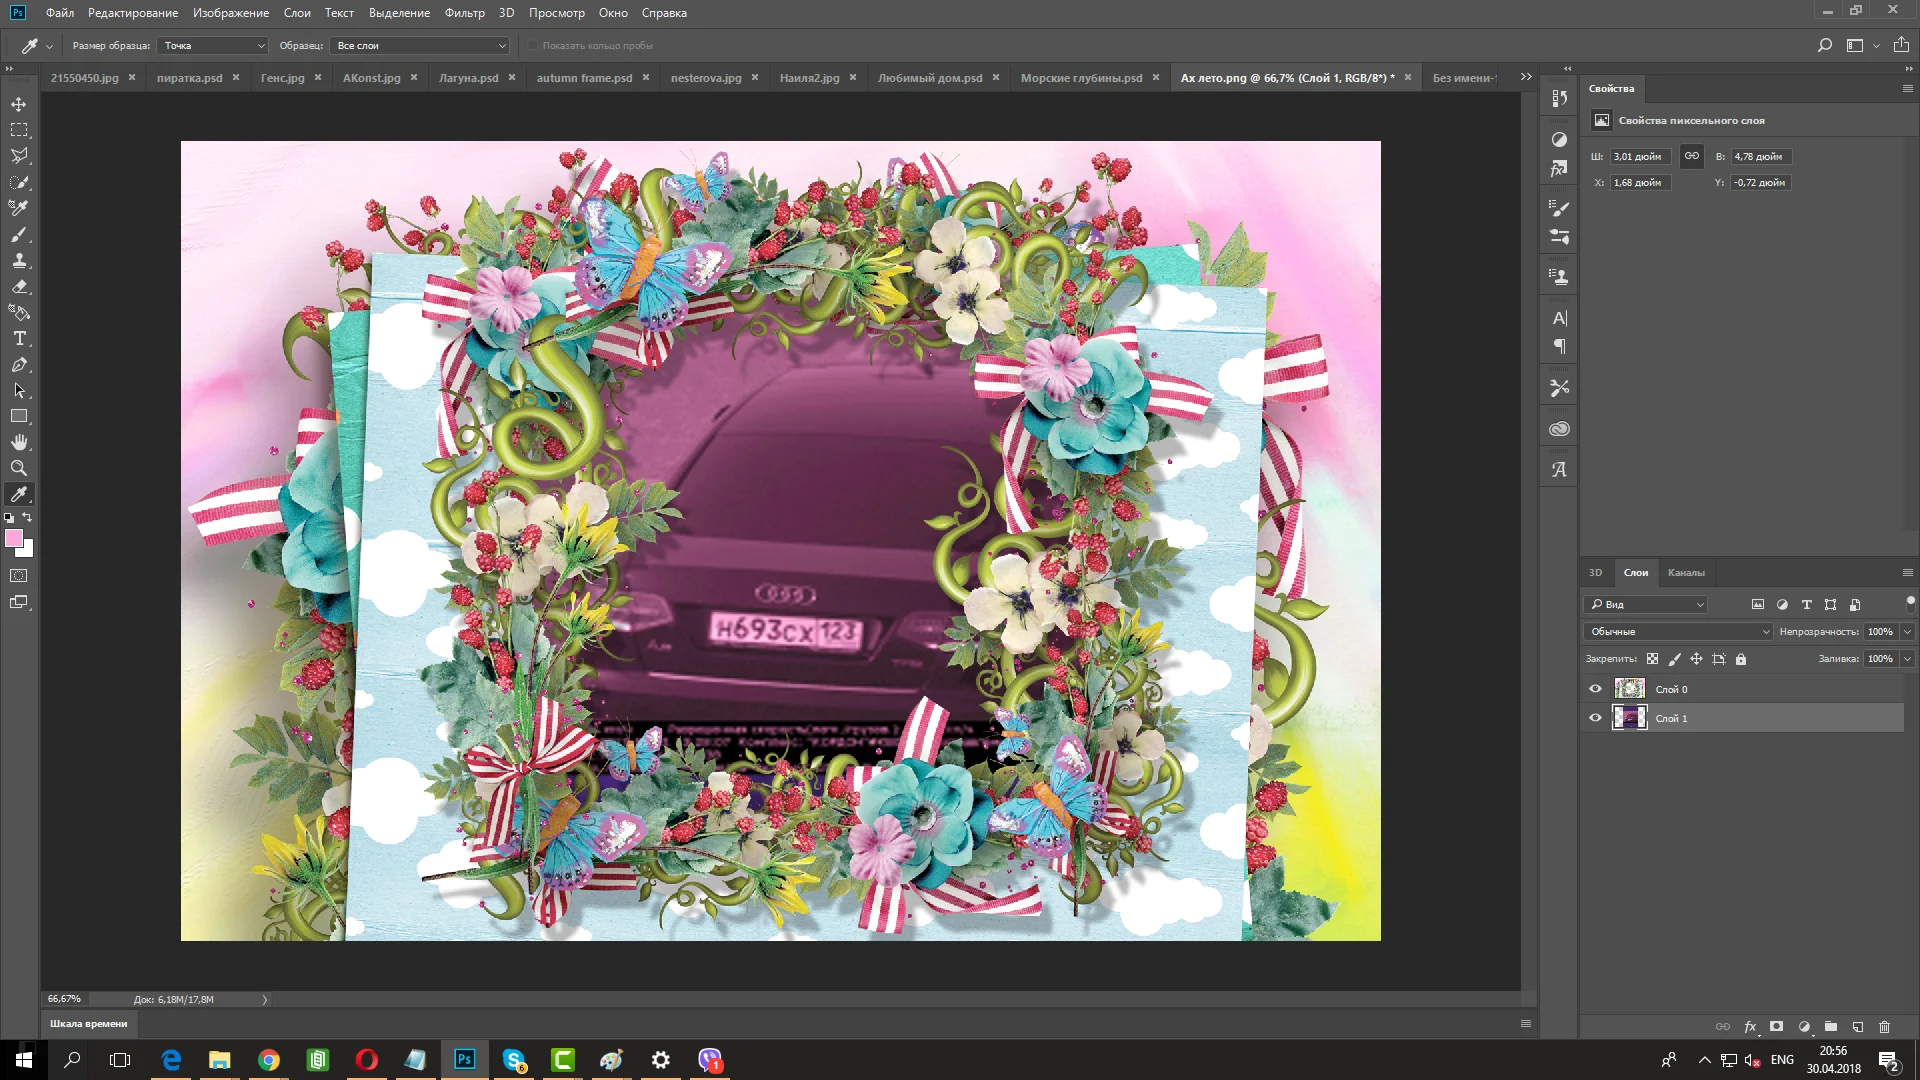The image size is (1920, 1080).
Task: Select the Move tool
Action: tap(19, 104)
